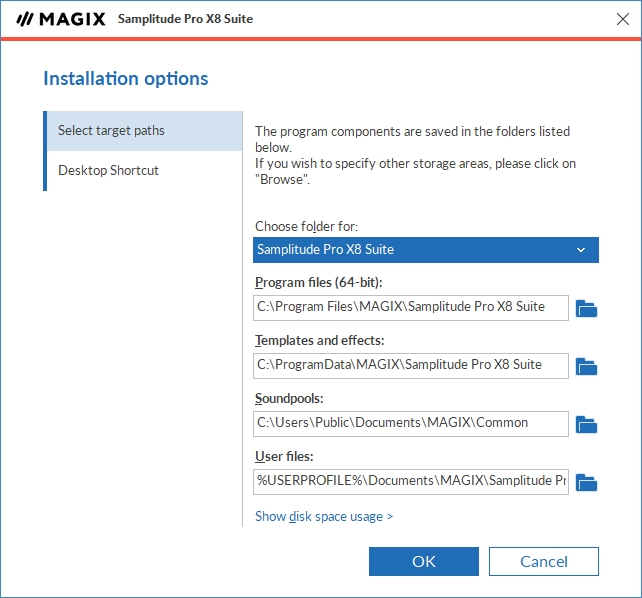Close the installer window
The width and height of the screenshot is (642, 598).
[x=622, y=19]
